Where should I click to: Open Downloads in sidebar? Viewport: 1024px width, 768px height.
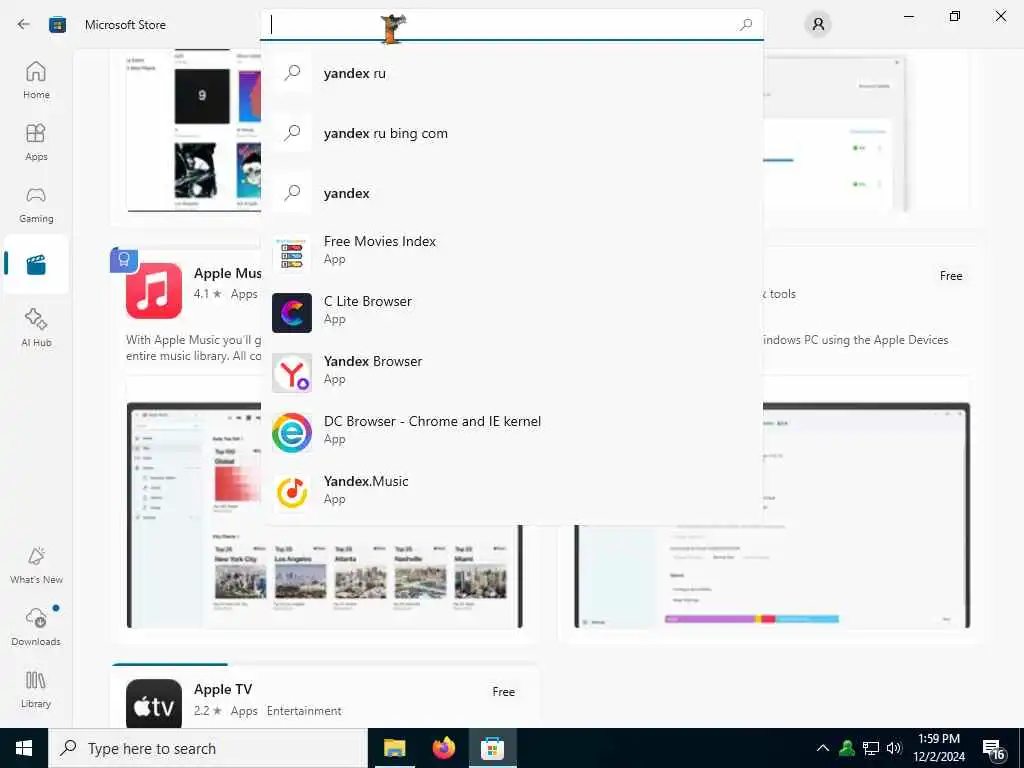[36, 627]
